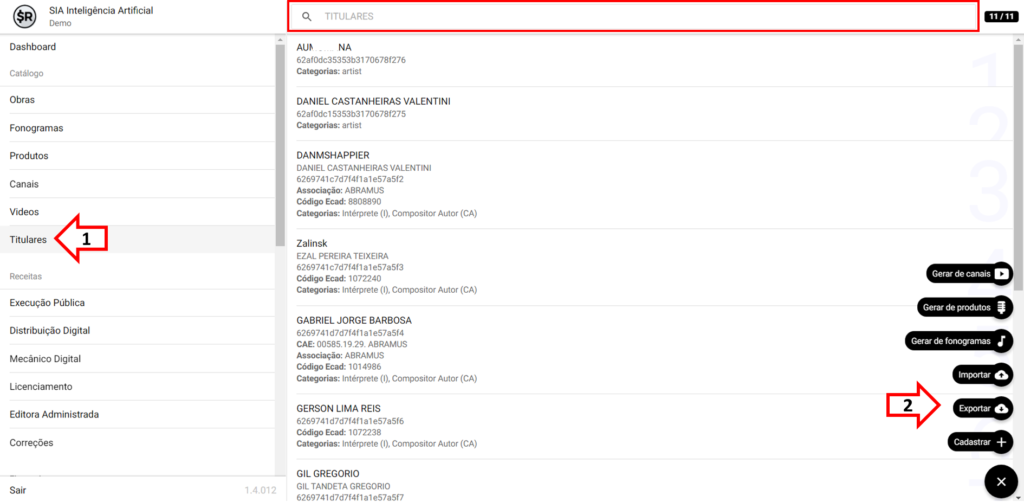Image resolution: width=1024 pixels, height=502 pixels.
Task: Click the plus icon on Cadastrar
Action: [1001, 442]
